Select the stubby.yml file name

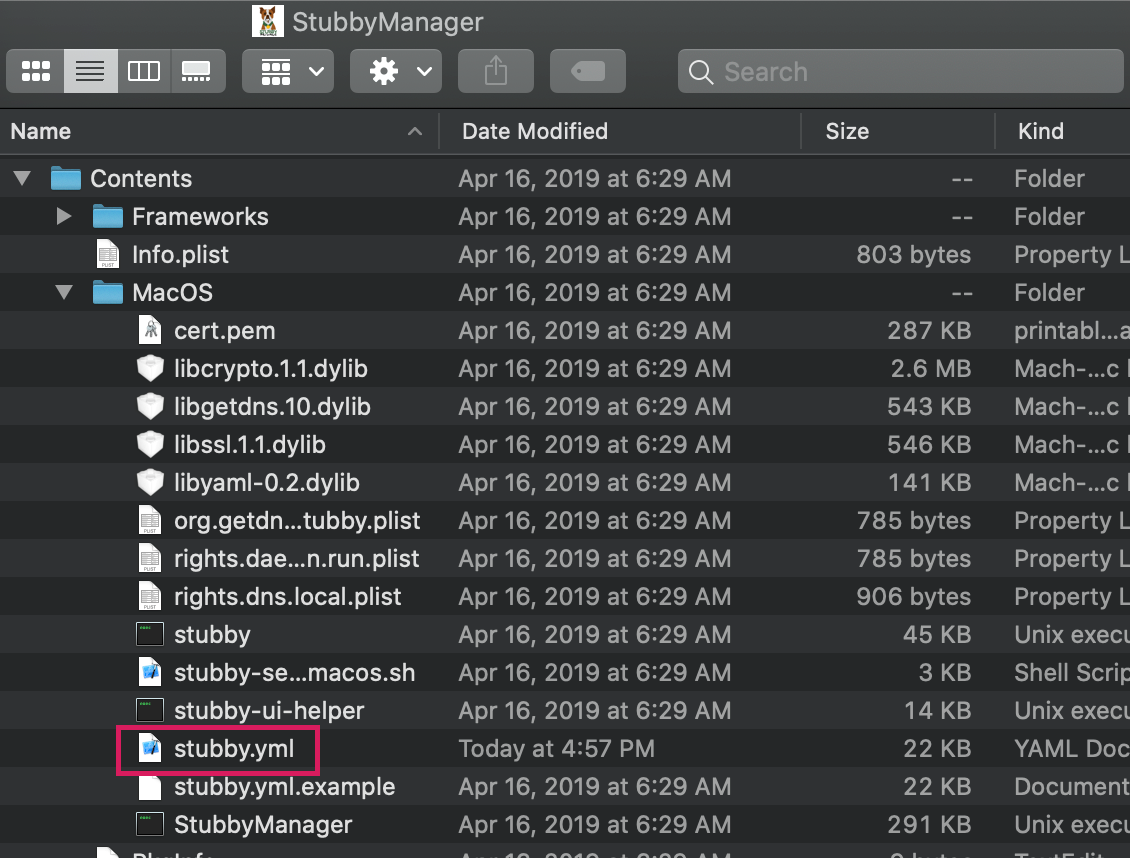pyautogui.click(x=234, y=749)
